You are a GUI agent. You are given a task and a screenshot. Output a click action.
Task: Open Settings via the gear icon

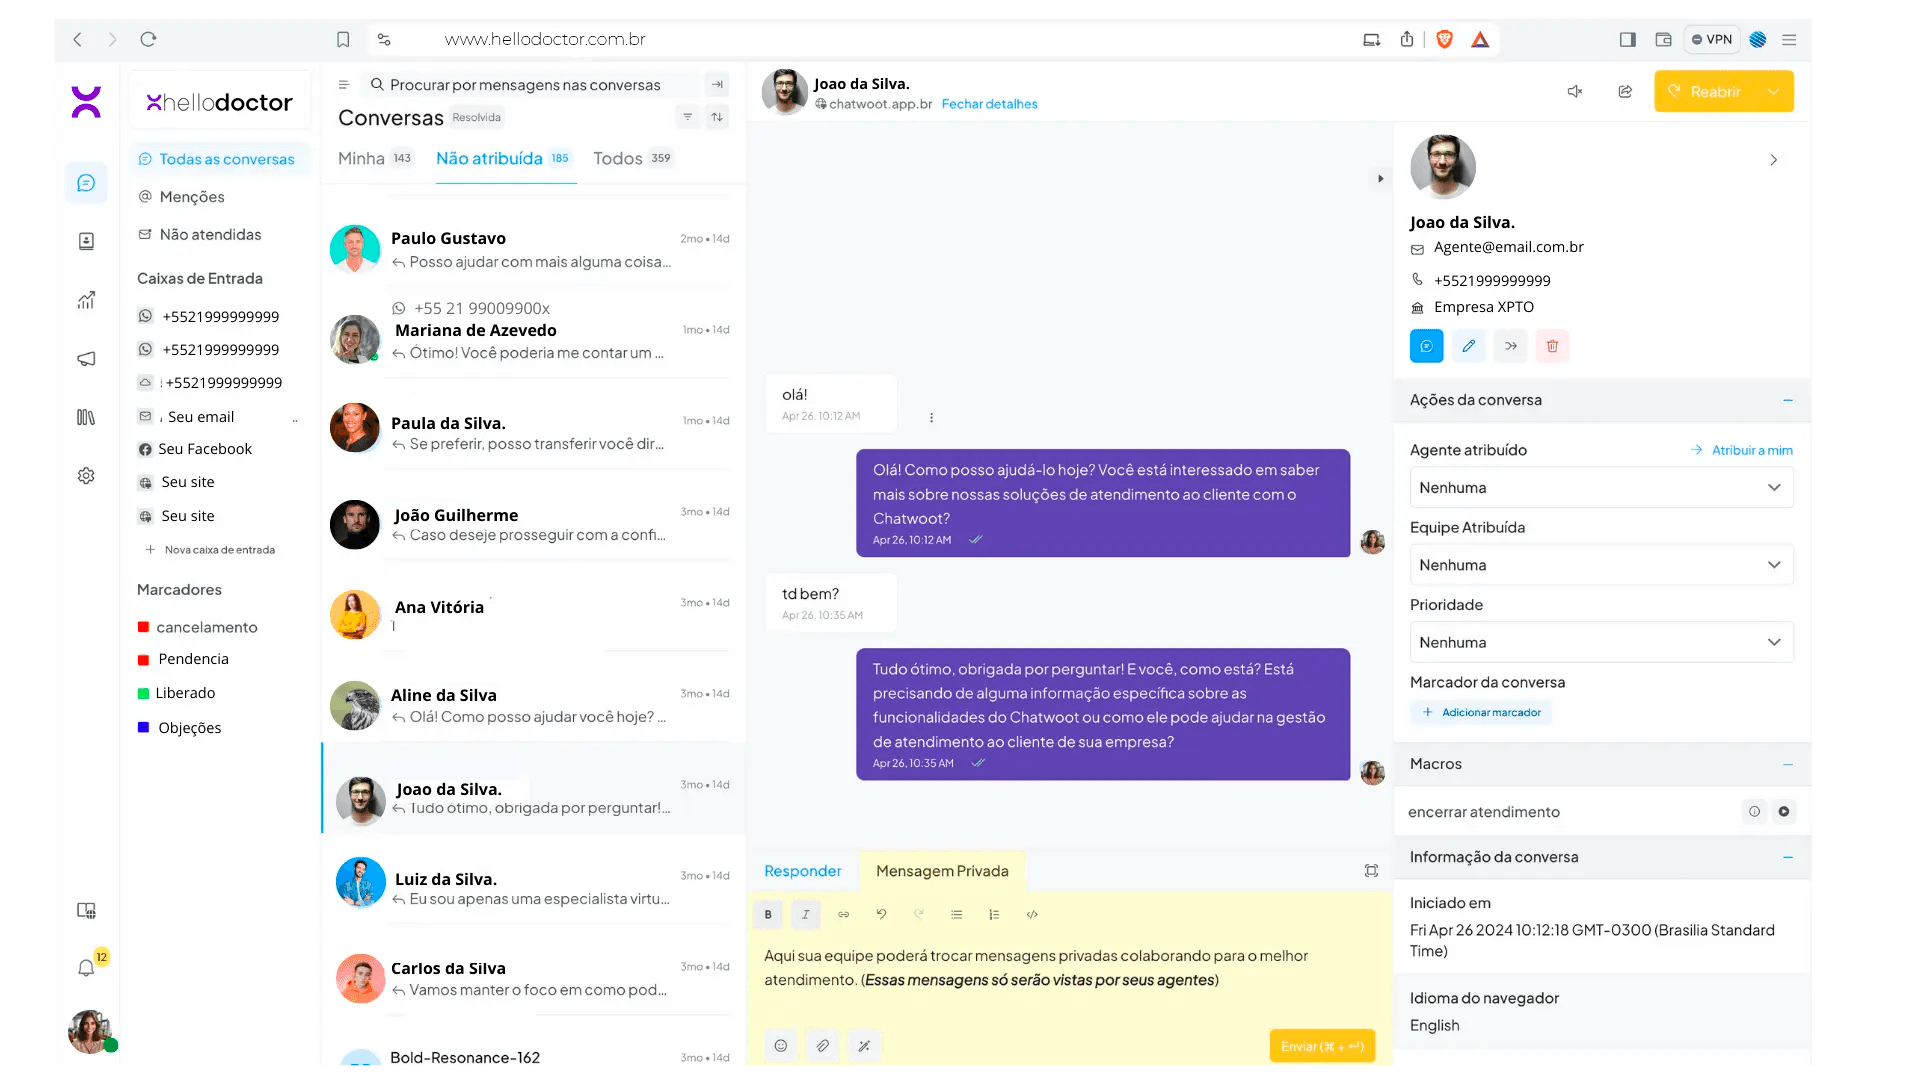[x=86, y=476]
